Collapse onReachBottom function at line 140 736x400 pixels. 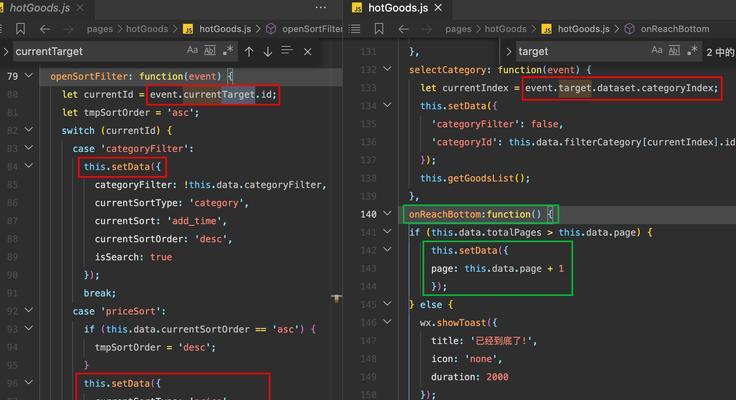pyautogui.click(x=387, y=214)
